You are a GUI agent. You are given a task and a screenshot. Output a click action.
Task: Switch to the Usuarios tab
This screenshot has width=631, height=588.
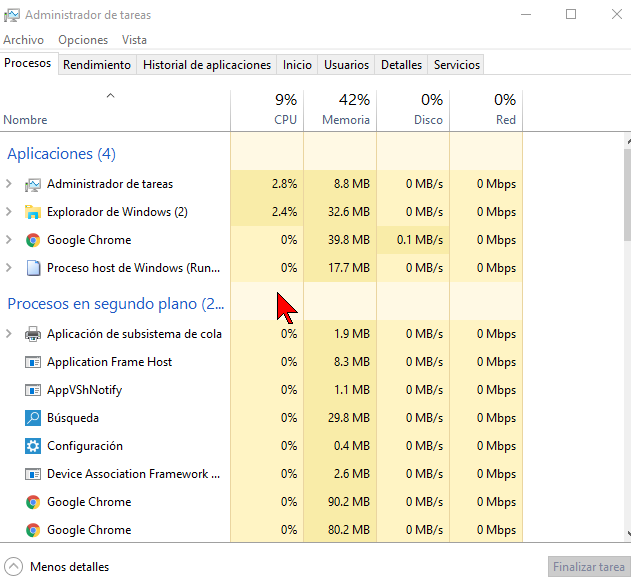[x=346, y=65]
